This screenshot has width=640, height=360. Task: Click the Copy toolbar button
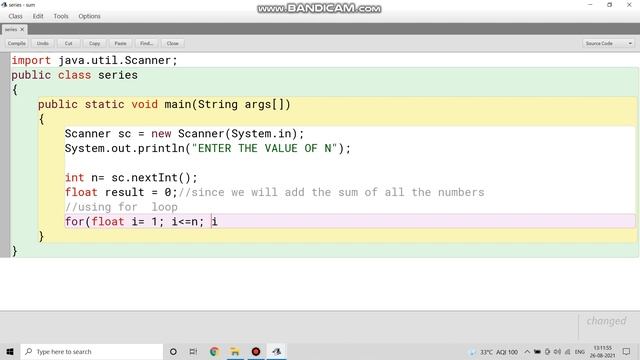[94, 43]
